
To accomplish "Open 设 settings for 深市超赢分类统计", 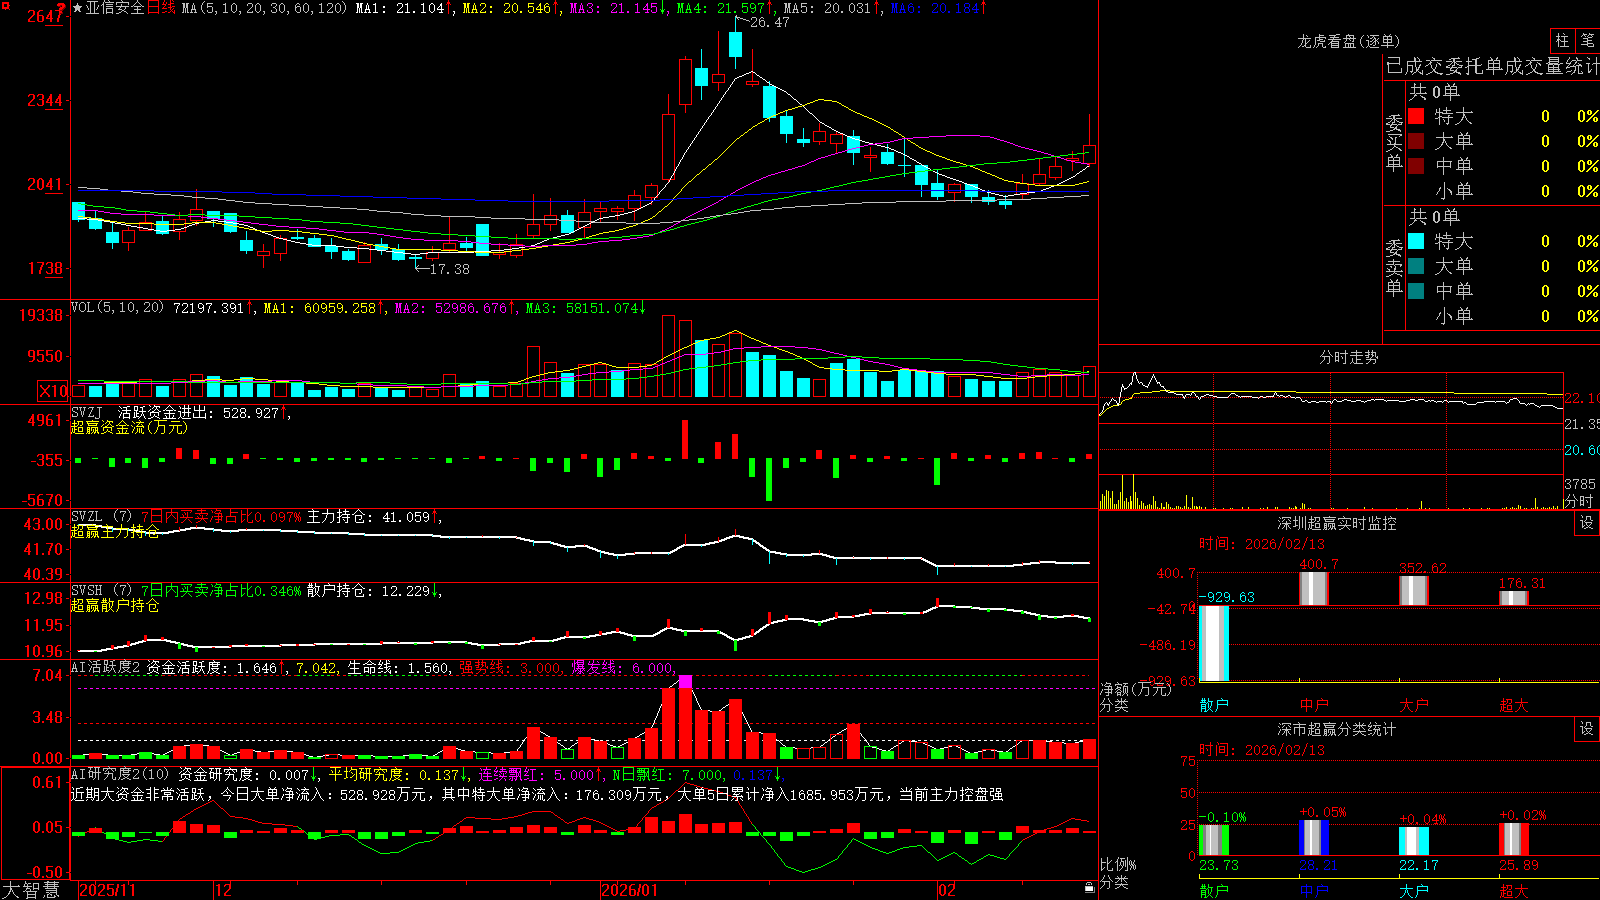I will click(x=1587, y=729).
